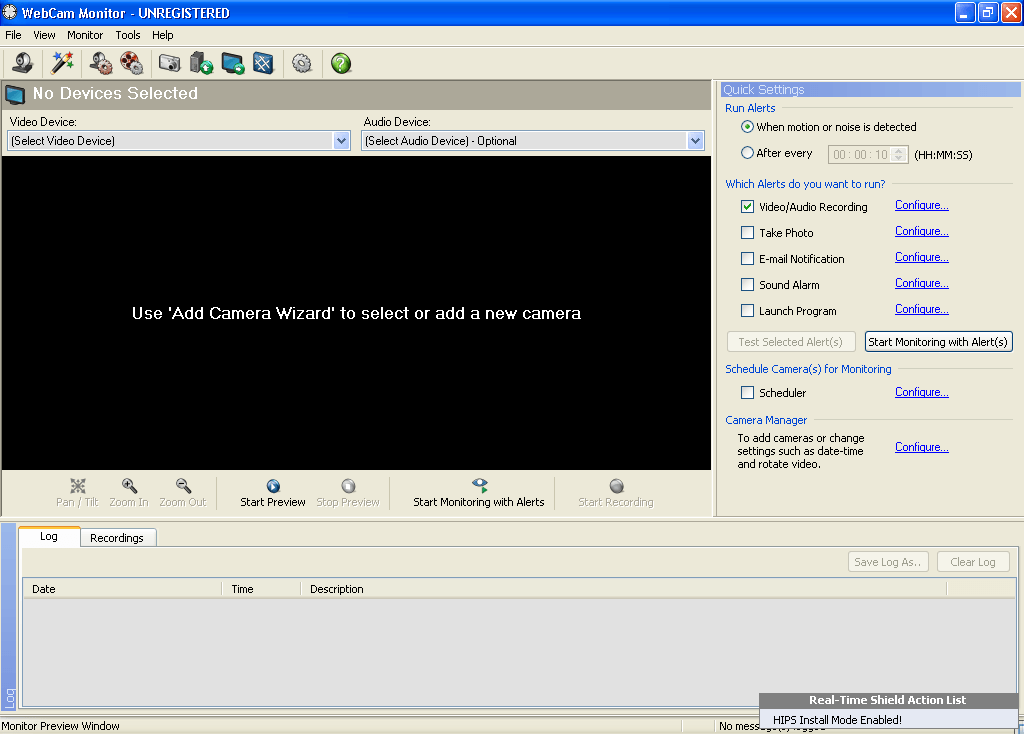The width and height of the screenshot is (1024, 734).
Task: Enable the Take Photo alert checkbox
Action: pos(745,232)
